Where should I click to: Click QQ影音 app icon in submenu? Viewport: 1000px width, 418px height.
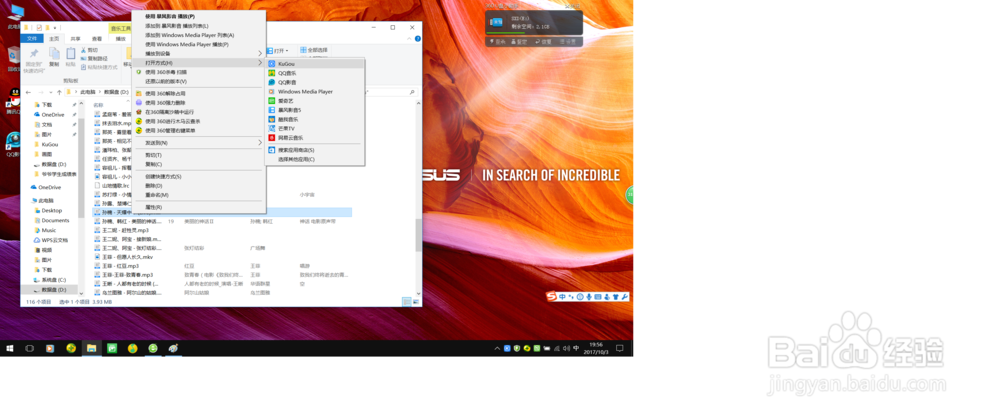click(272, 82)
